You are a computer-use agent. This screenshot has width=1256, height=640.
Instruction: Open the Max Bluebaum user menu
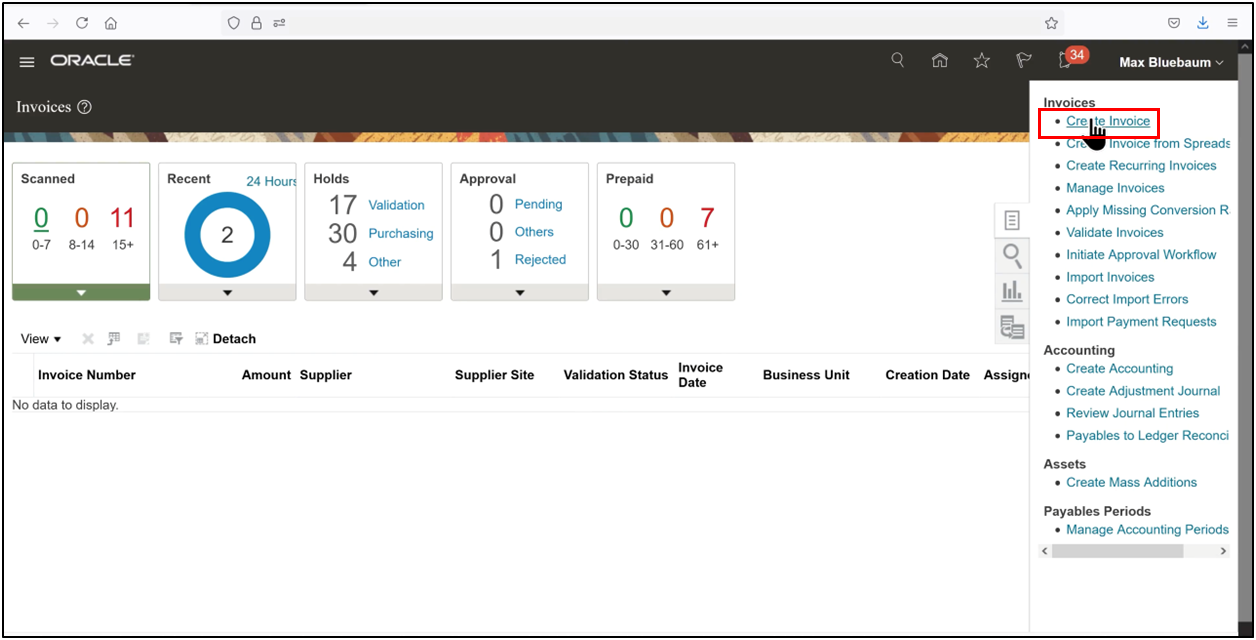(x=1170, y=62)
